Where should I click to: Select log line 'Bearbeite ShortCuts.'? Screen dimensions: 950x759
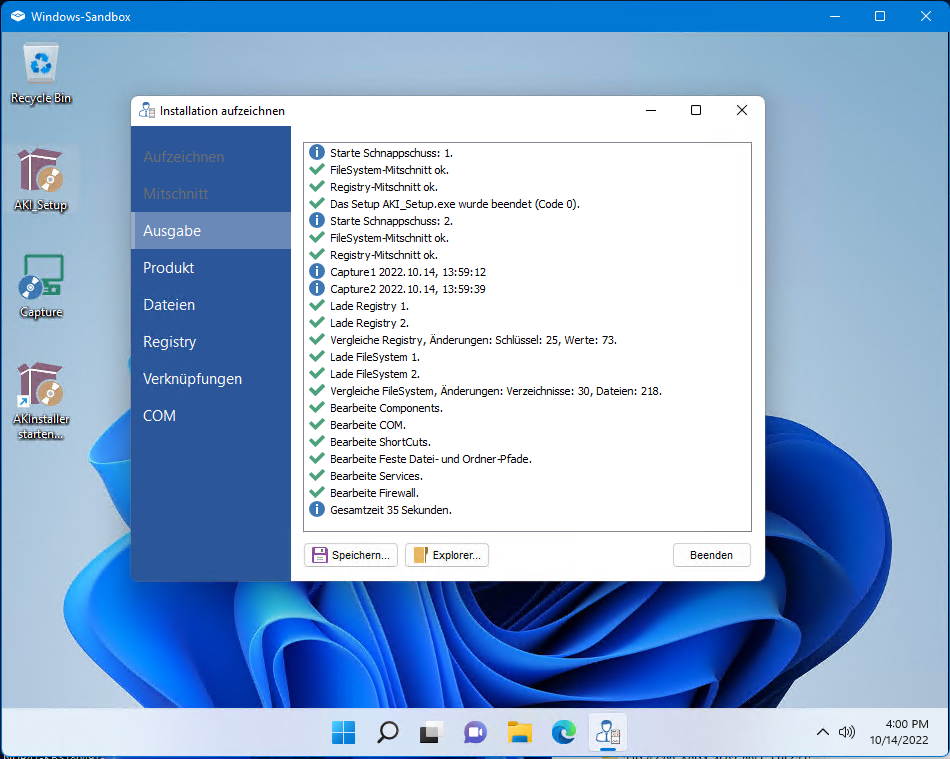point(380,442)
